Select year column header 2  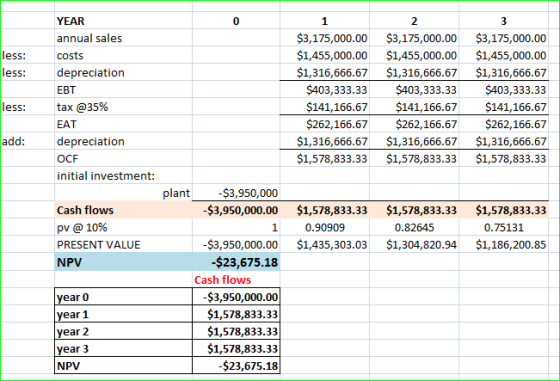pos(414,21)
